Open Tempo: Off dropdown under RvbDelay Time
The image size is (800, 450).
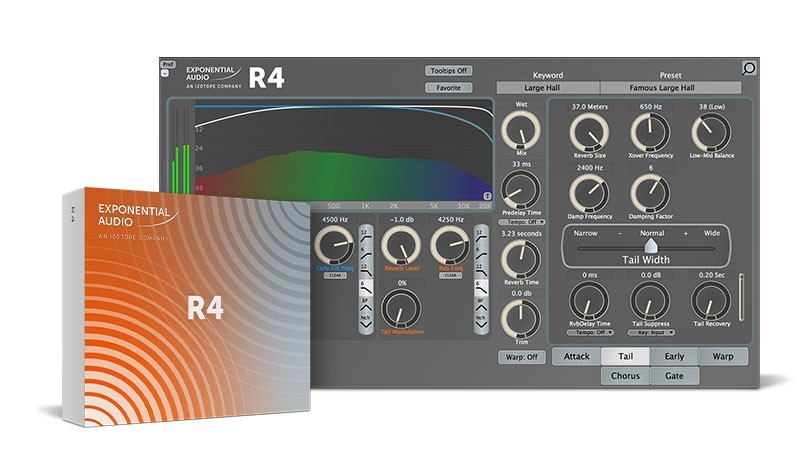click(x=590, y=333)
